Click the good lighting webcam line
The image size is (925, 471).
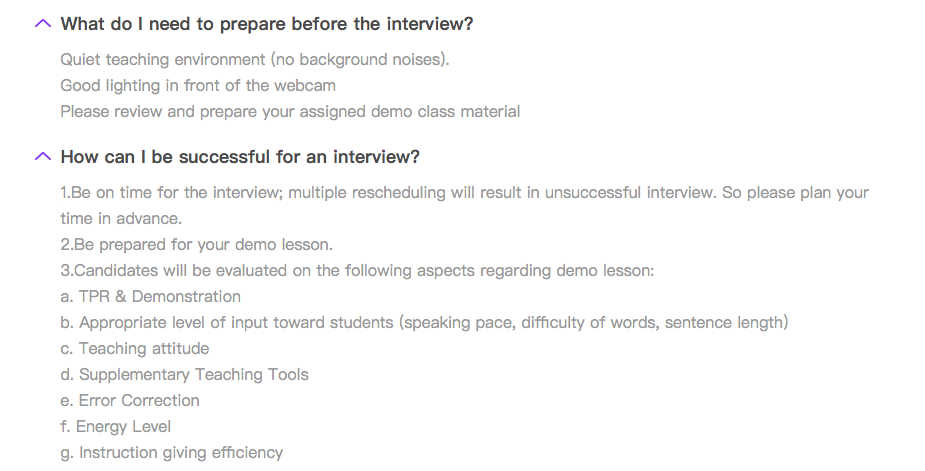198,86
